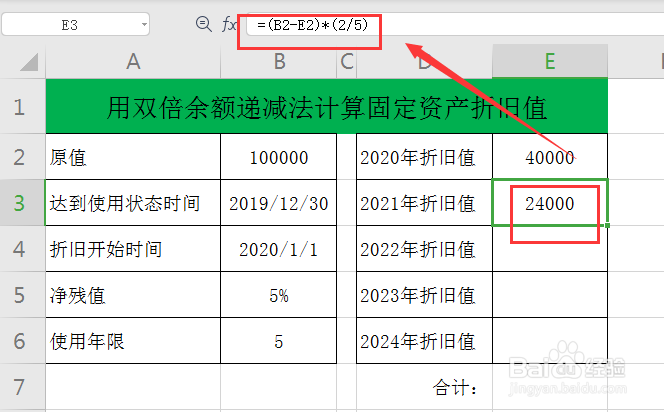Click the formula bar with =(B2-E2)*(2/5)
Viewport: 664px width, 412px height.
pyautogui.click(x=455, y=25)
